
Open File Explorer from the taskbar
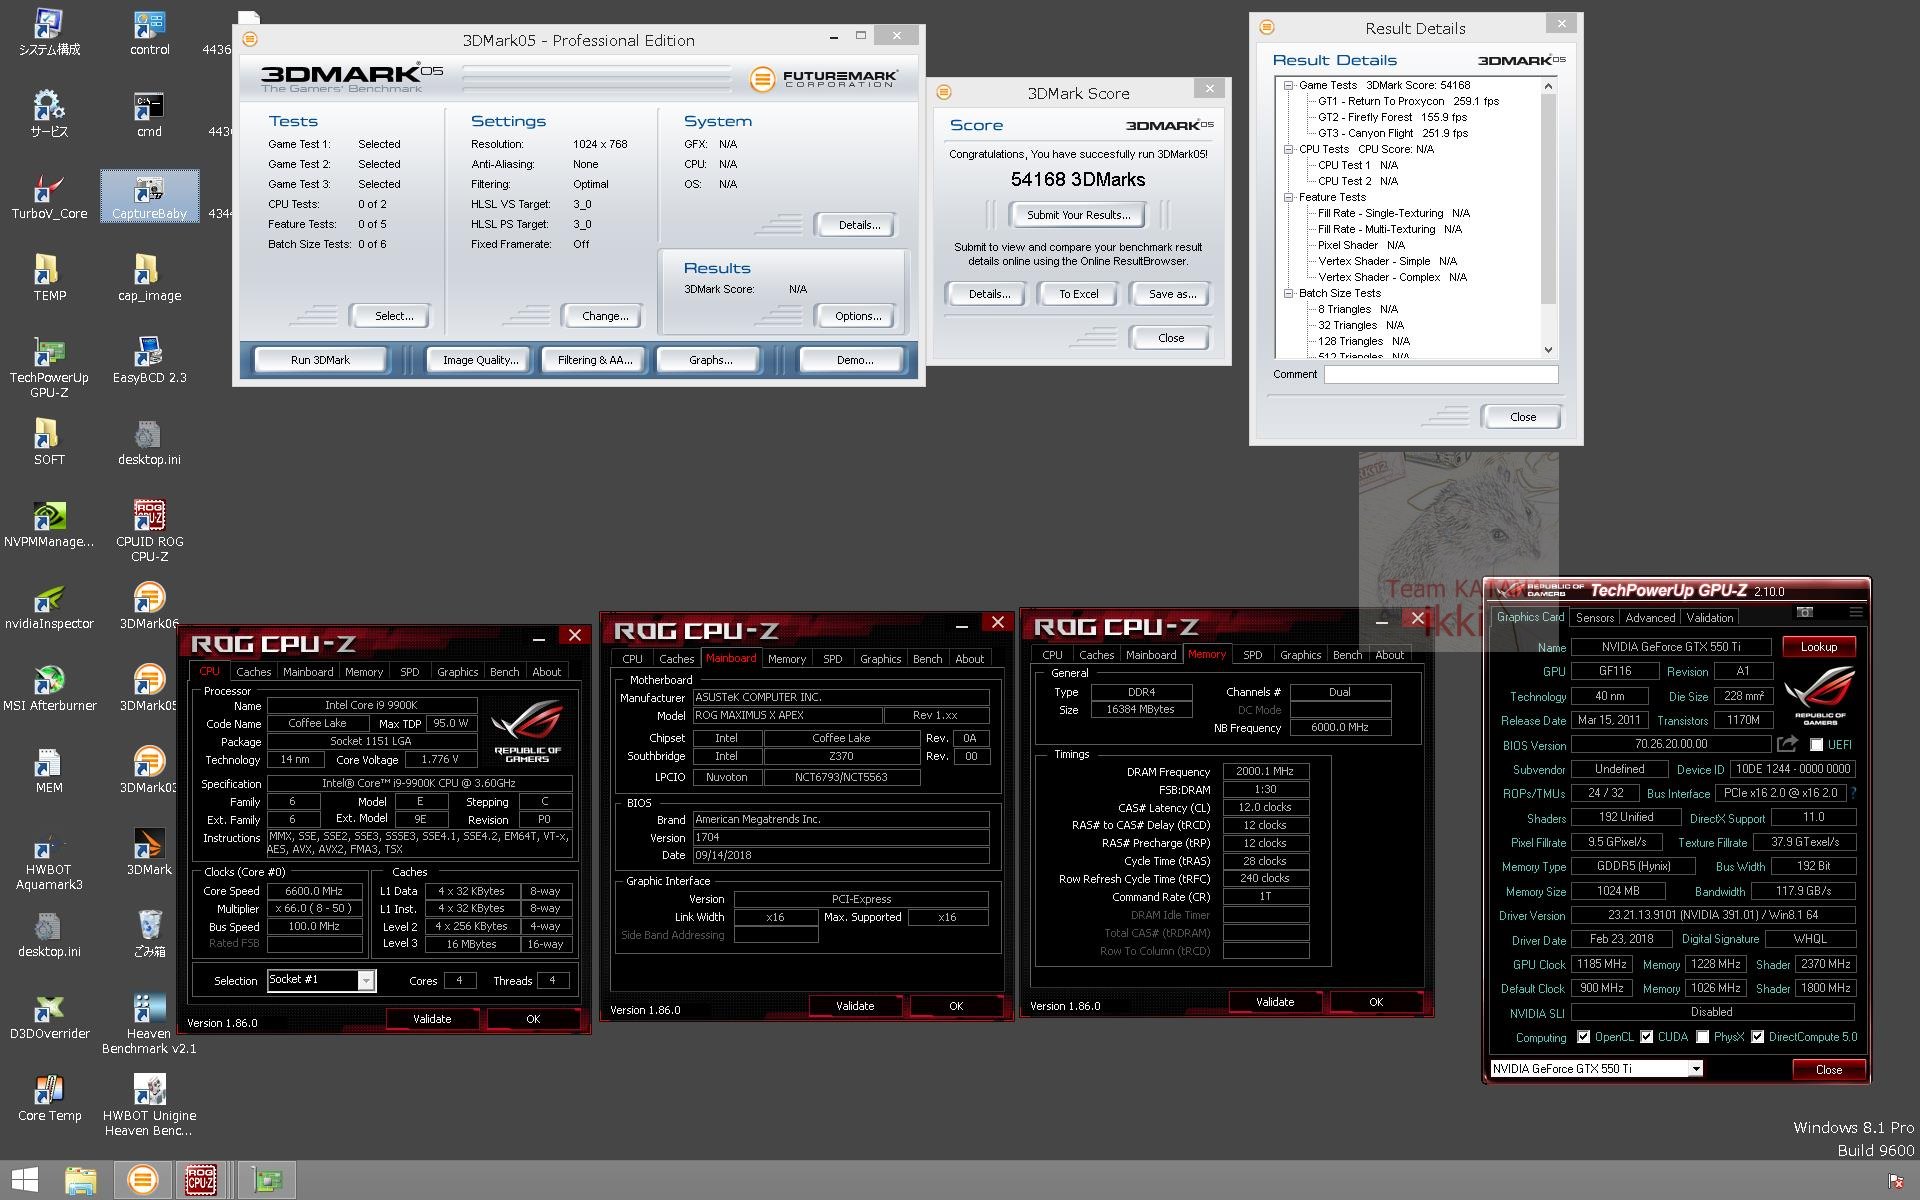pyautogui.click(x=80, y=1180)
